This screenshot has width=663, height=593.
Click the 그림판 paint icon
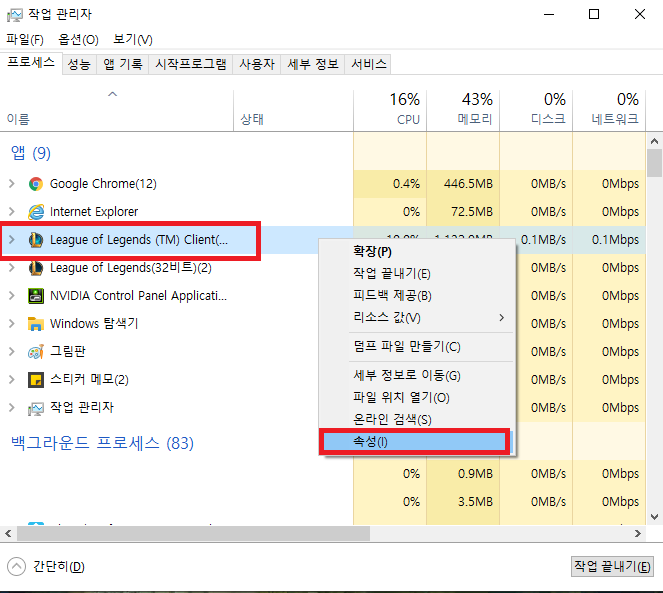tap(36, 351)
